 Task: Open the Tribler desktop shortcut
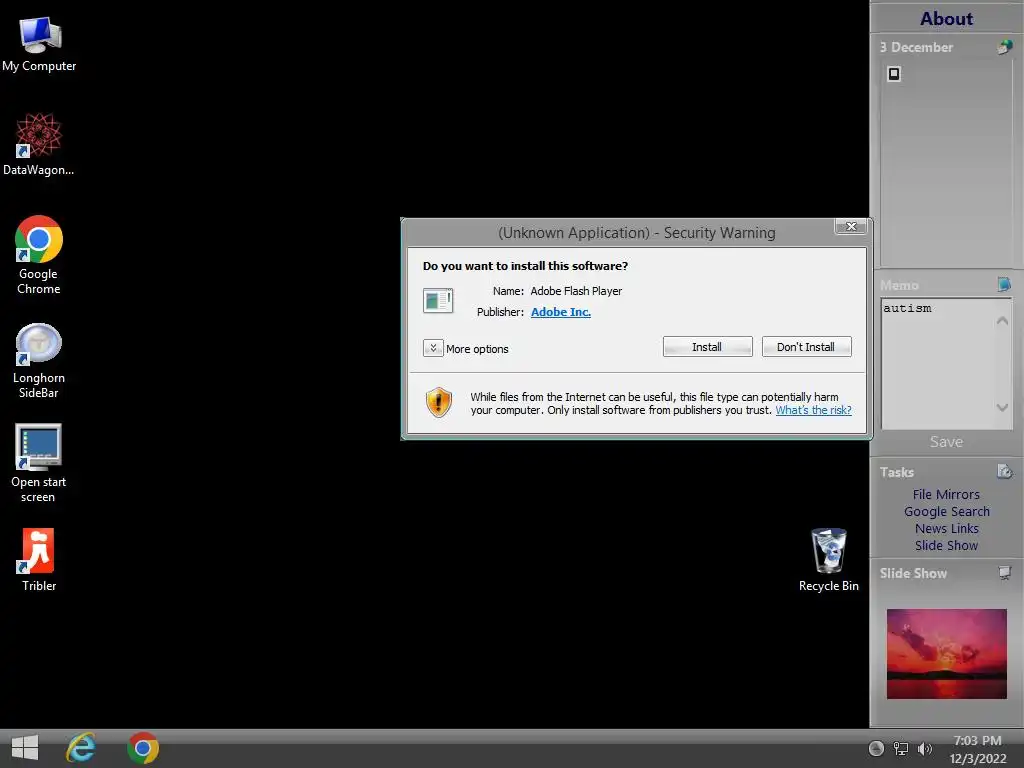[39, 560]
